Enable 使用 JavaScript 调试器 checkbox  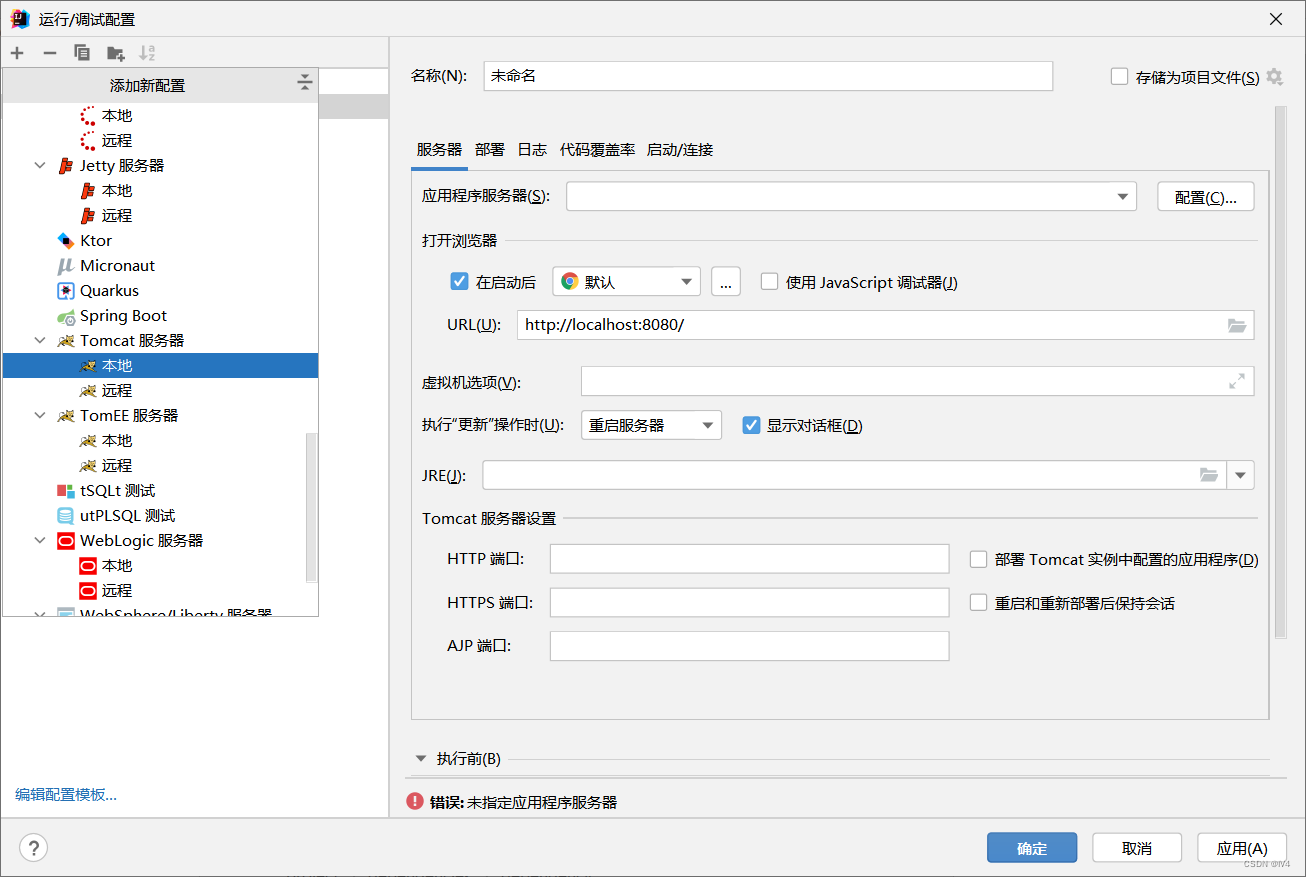coord(769,282)
